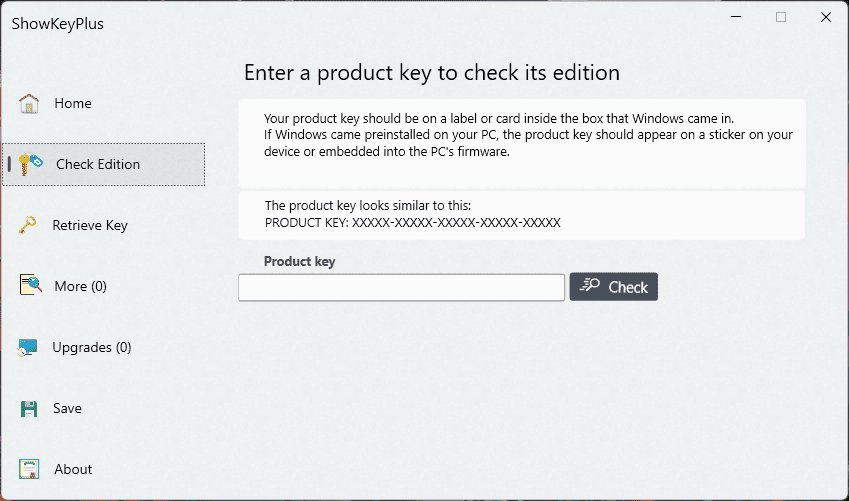This screenshot has height=501, width=849.
Task: Focus the Product key input field
Action: click(401, 288)
